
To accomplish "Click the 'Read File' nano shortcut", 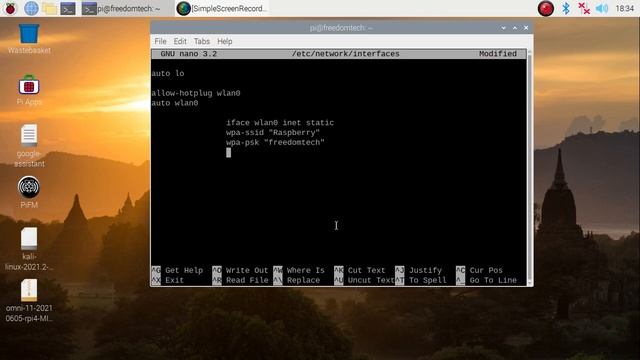I will [x=240, y=280].
